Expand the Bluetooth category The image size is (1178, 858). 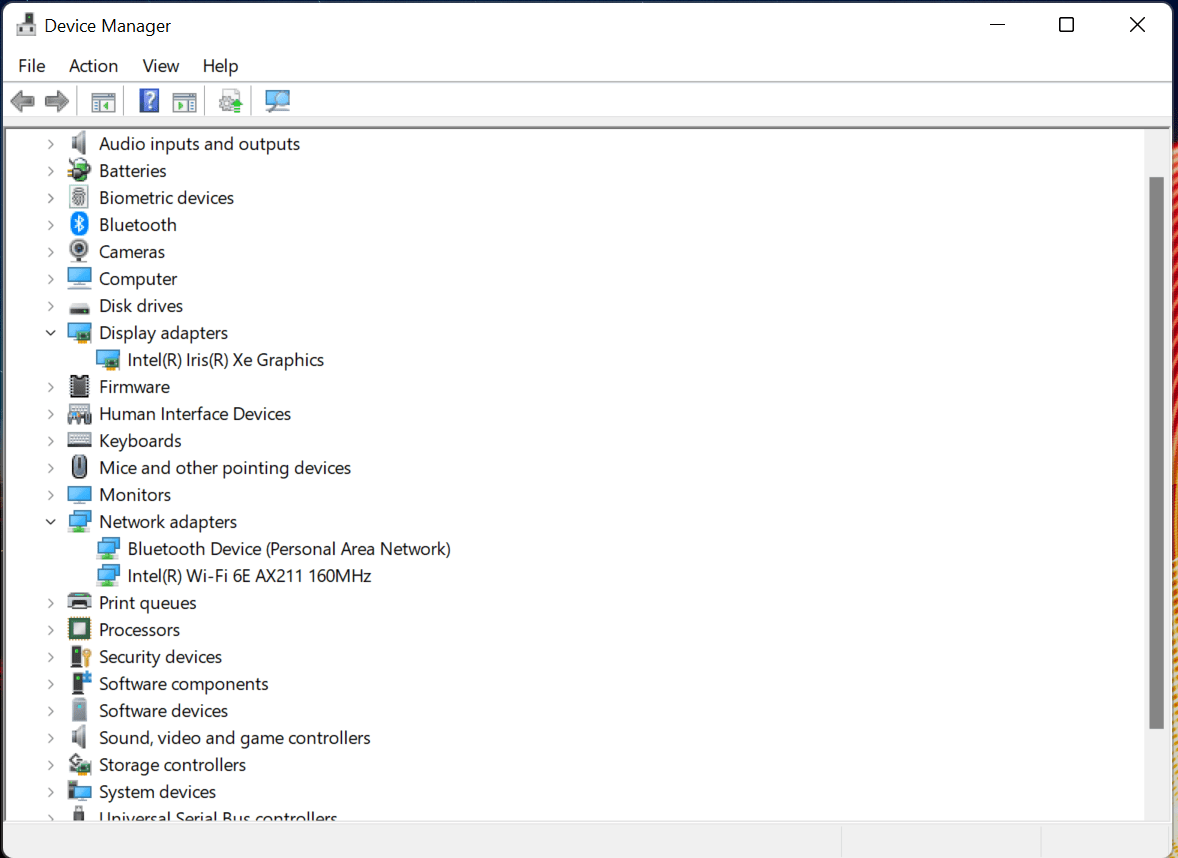(x=51, y=224)
